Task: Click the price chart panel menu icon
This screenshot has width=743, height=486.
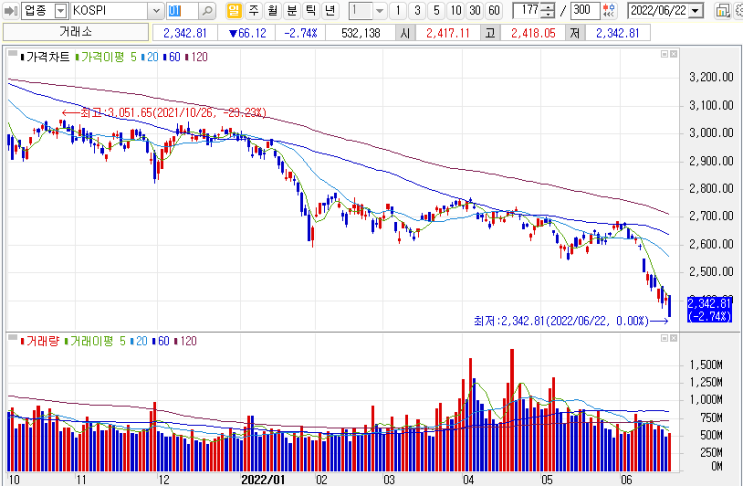Action: click(x=13, y=54)
